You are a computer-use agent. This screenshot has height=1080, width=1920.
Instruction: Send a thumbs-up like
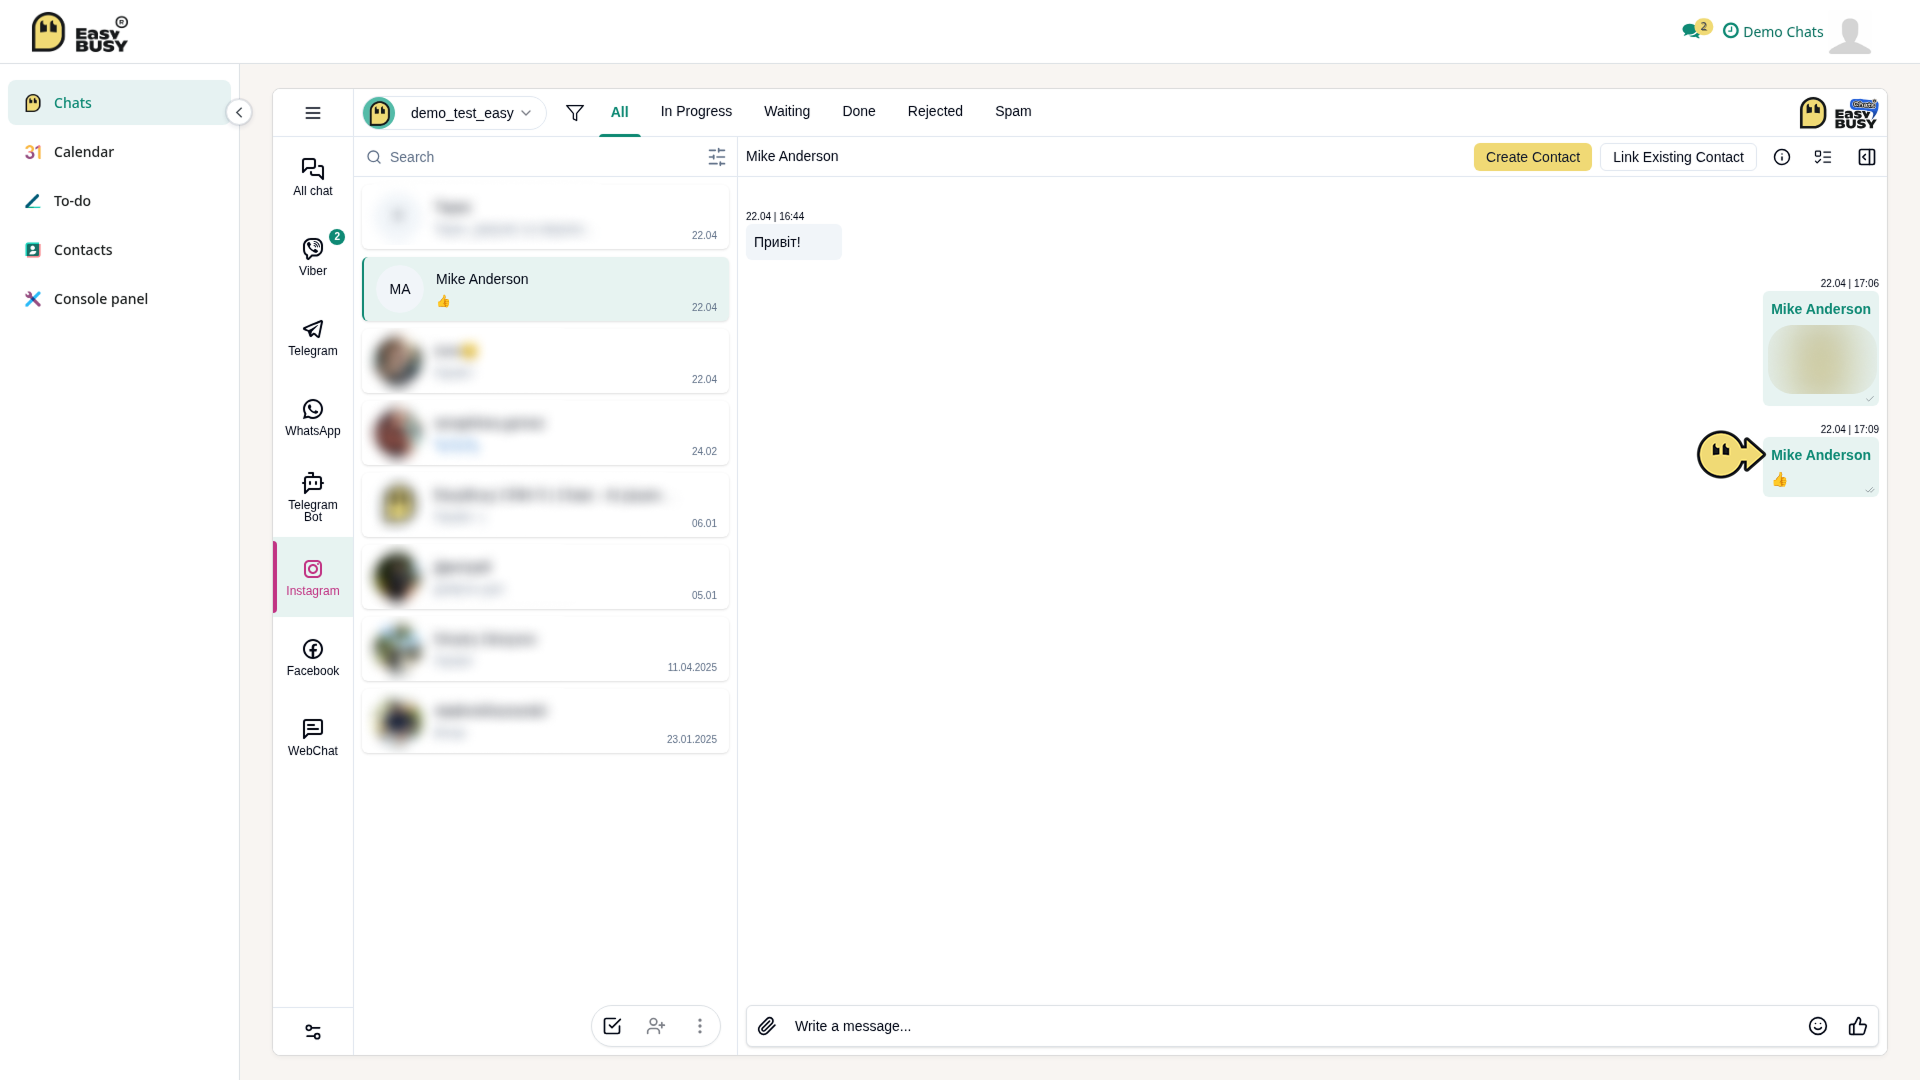[x=1858, y=1026]
